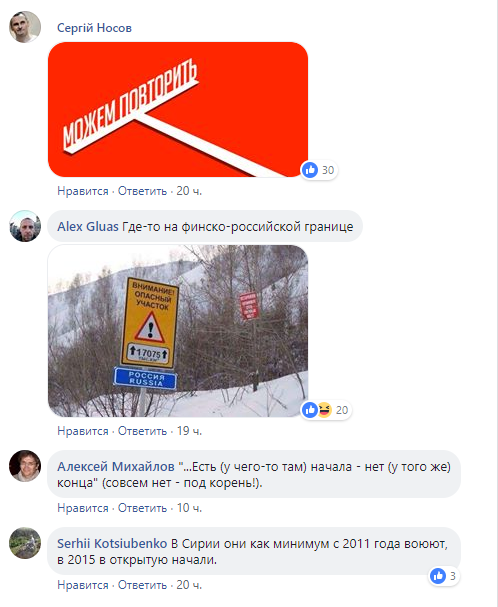The image size is (498, 607).
Task: Click the laughing emoji reaction icon
Action: point(325,410)
